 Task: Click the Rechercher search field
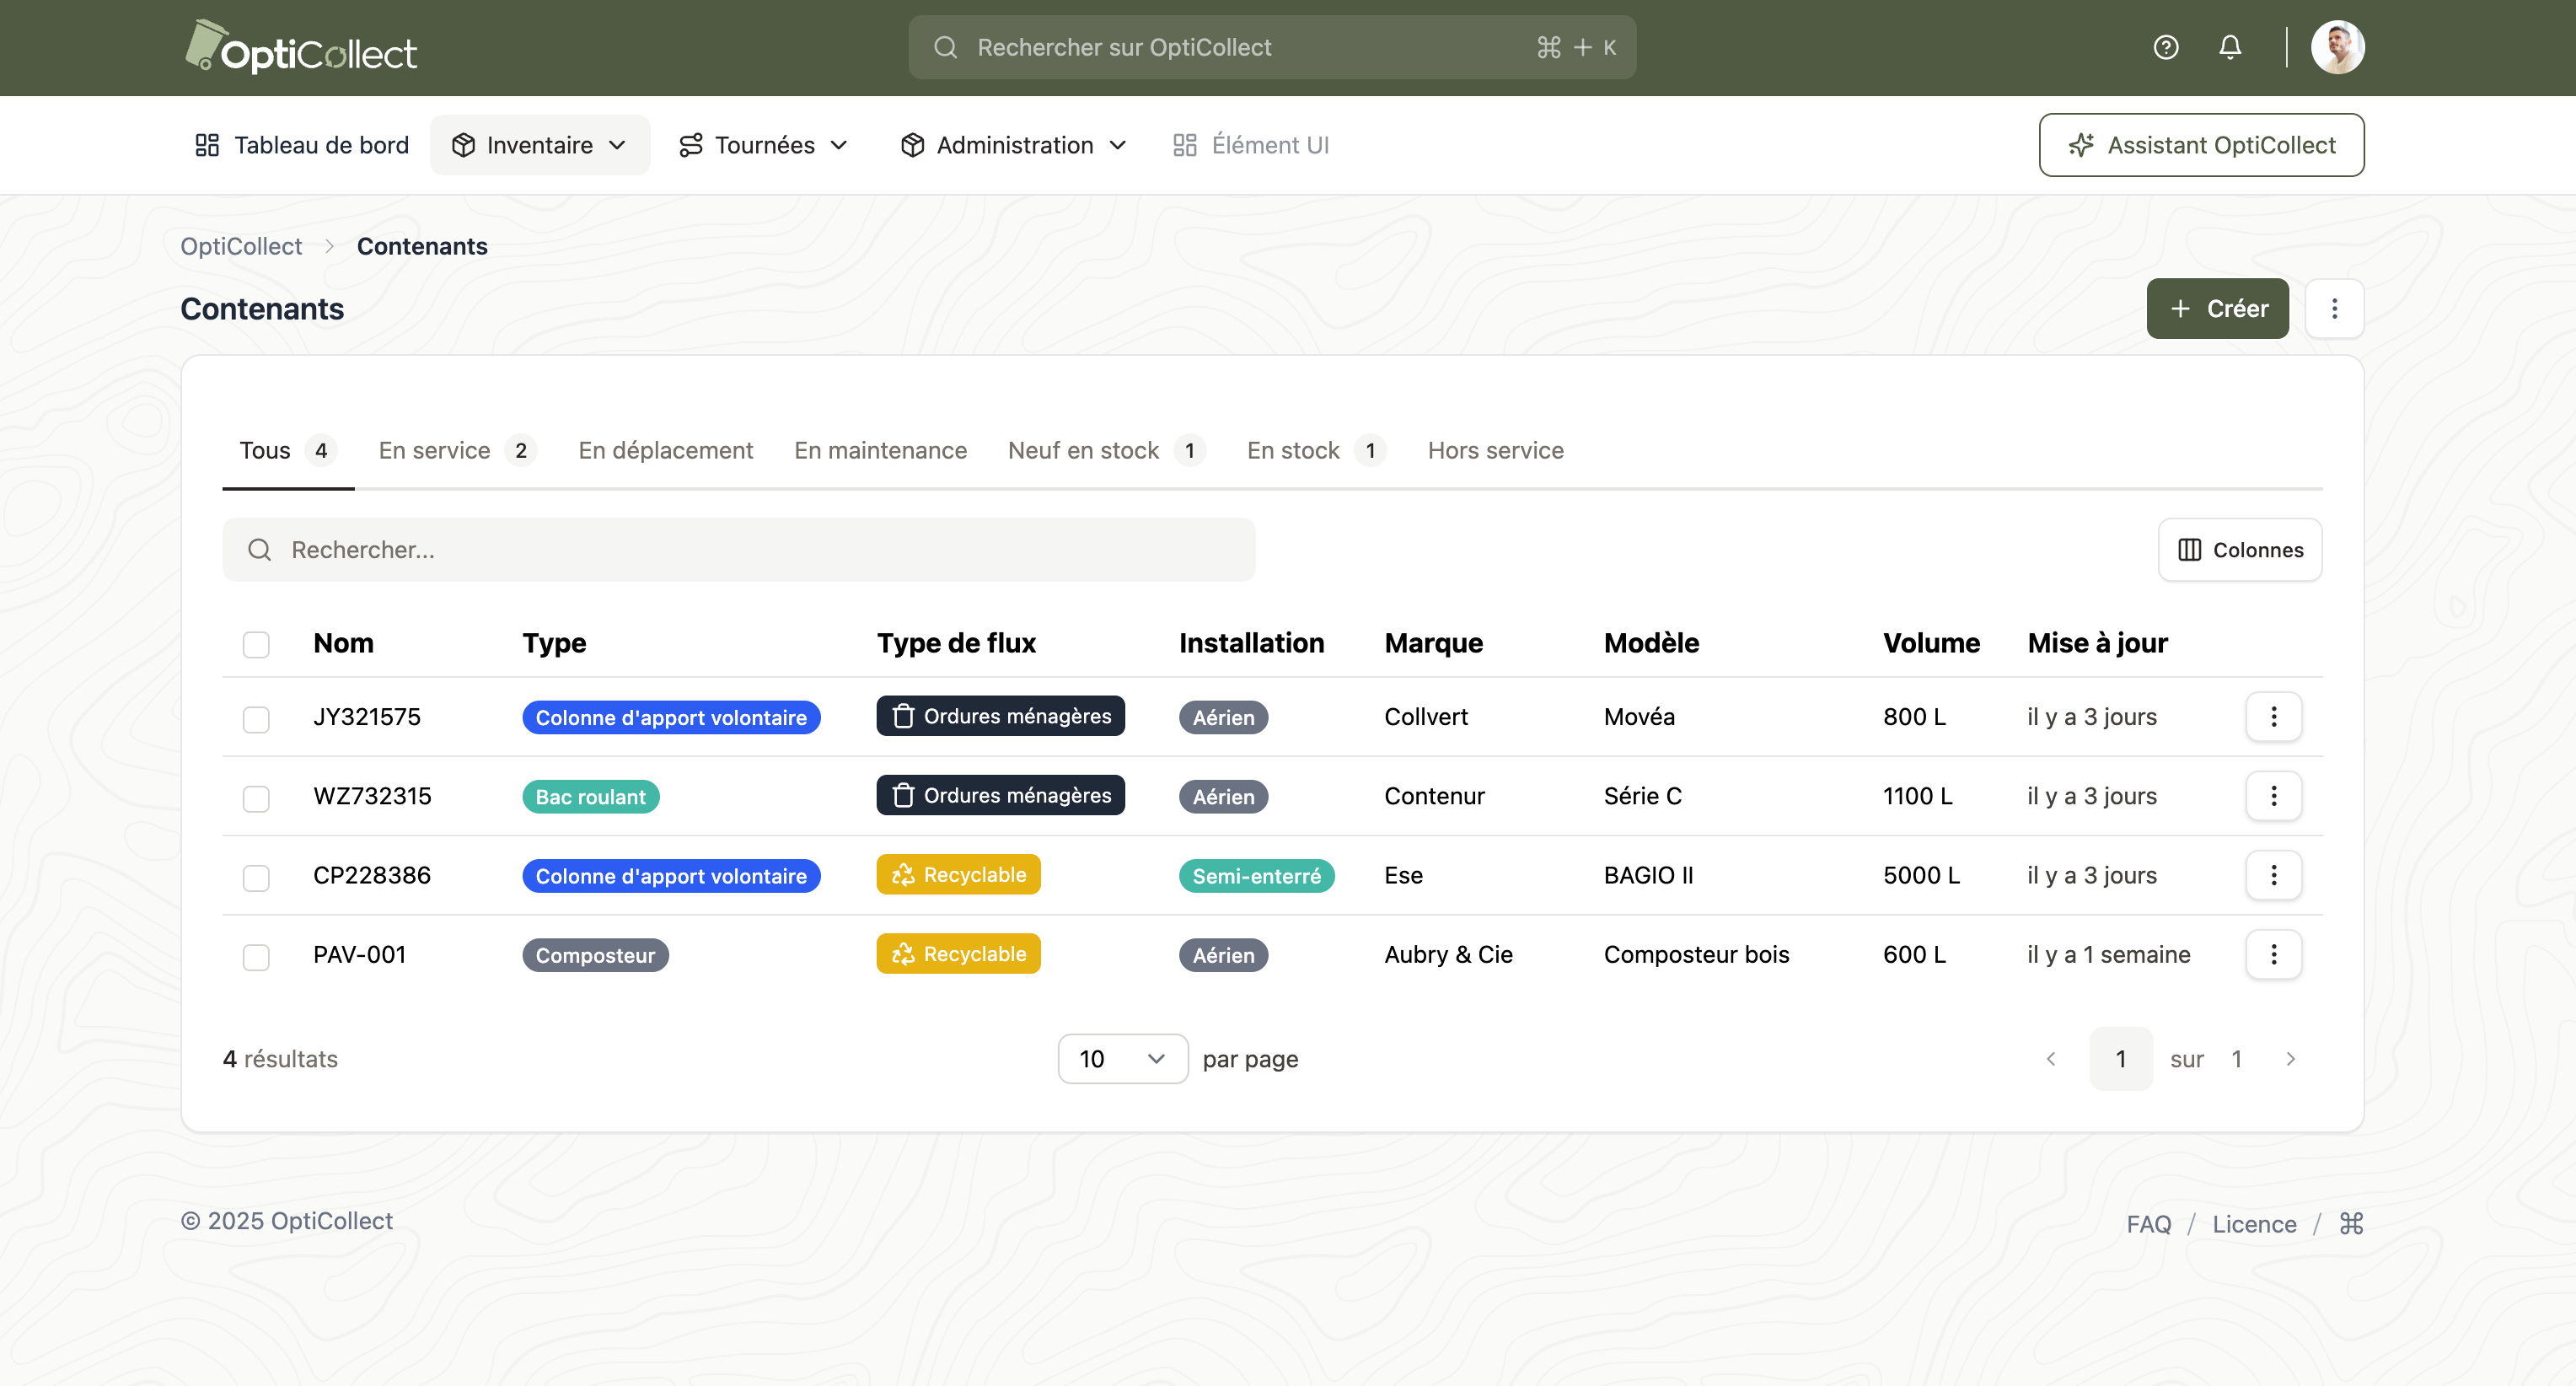[x=740, y=549]
